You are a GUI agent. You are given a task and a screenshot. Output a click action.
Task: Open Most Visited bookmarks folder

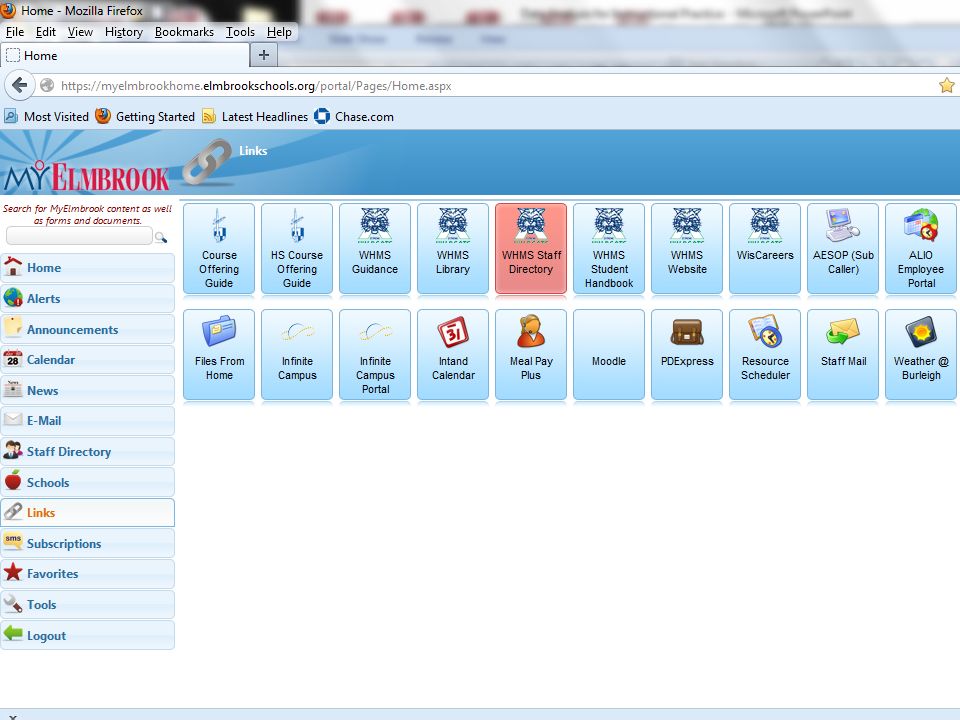pos(47,116)
